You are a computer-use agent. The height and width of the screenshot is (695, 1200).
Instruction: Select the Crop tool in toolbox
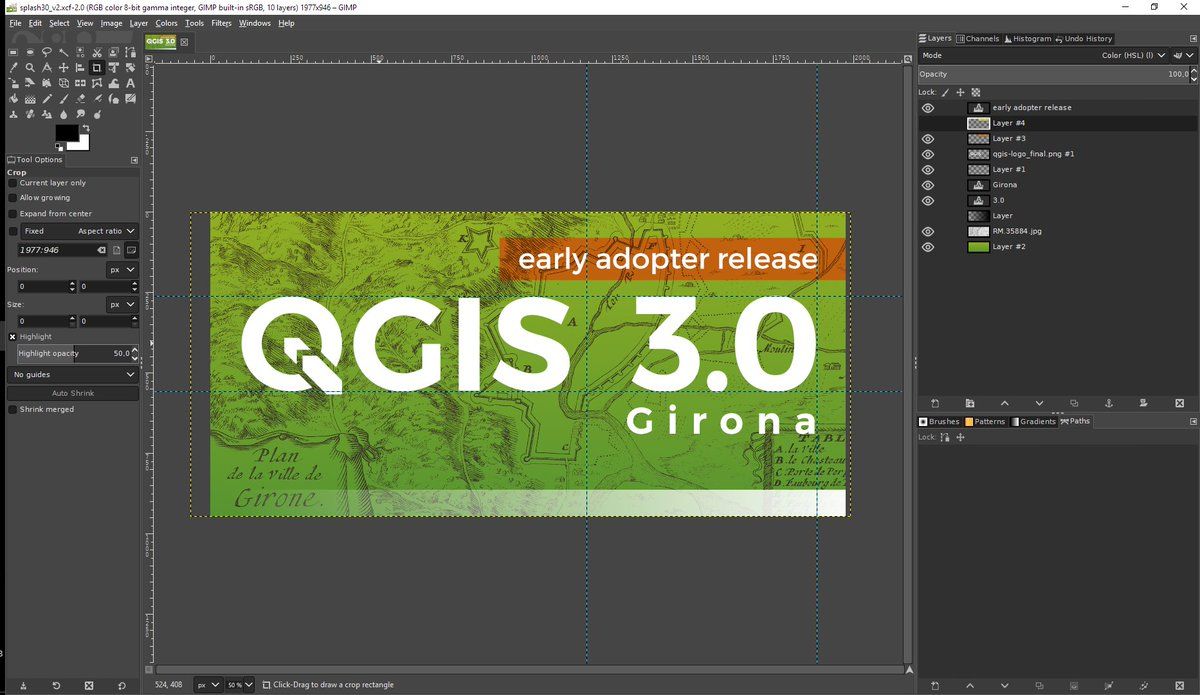click(x=97, y=68)
